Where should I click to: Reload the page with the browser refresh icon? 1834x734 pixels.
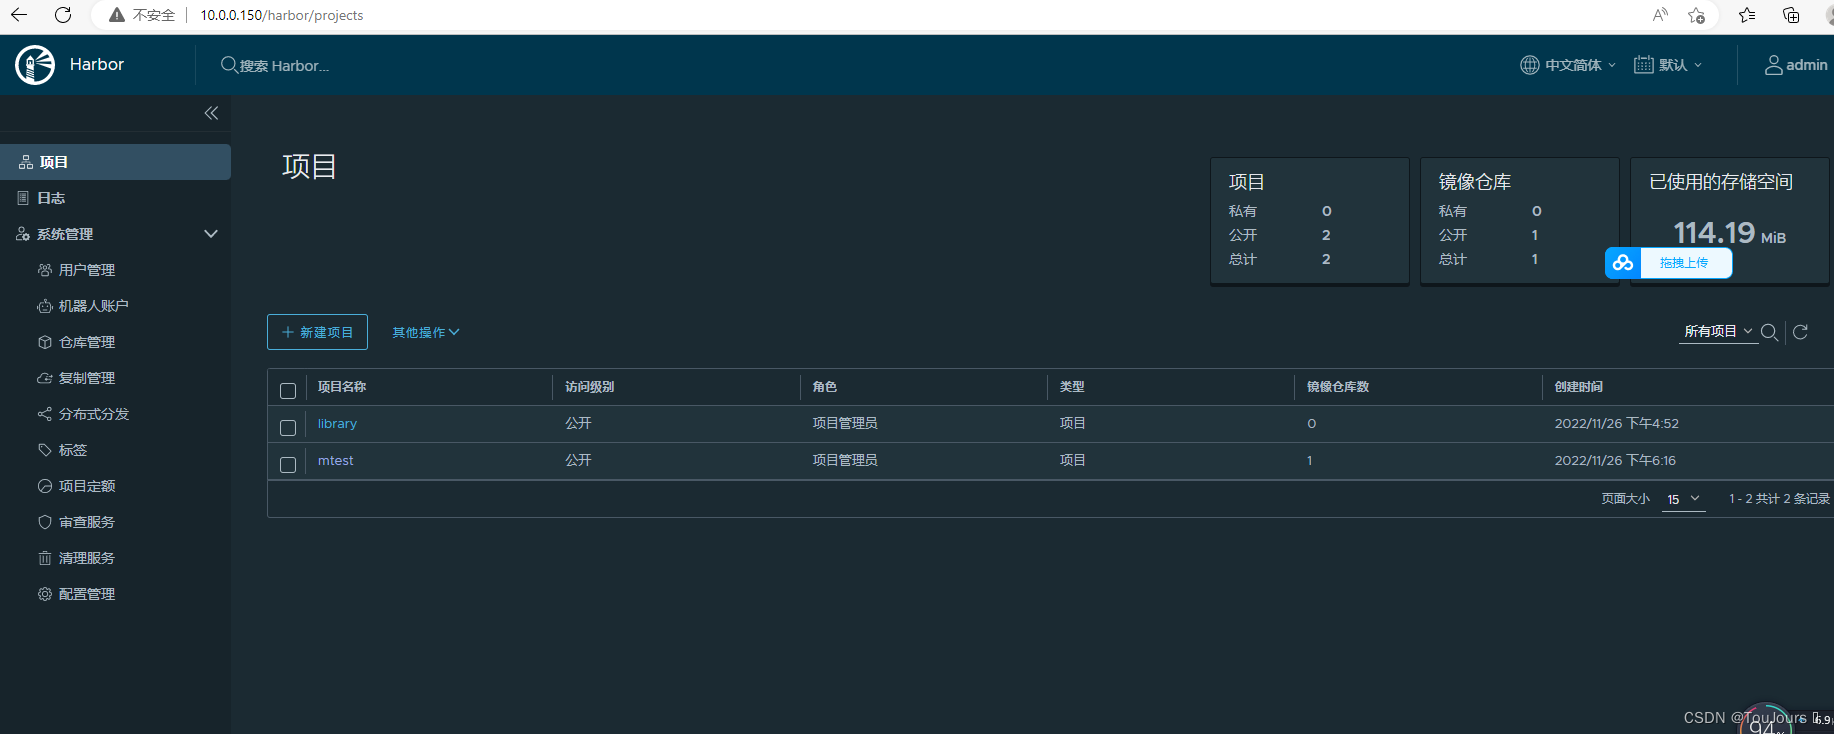click(63, 15)
